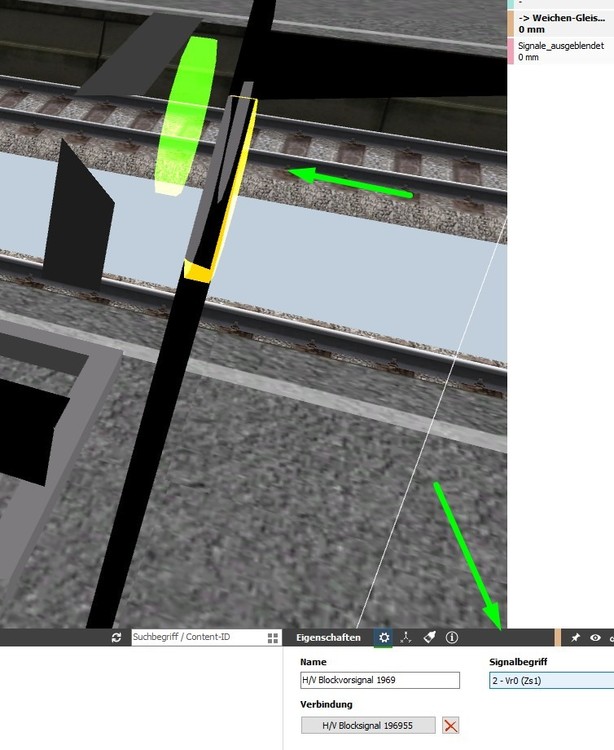This screenshot has width=614, height=750.
Task: Open the axes transform tab
Action: click(x=406, y=637)
